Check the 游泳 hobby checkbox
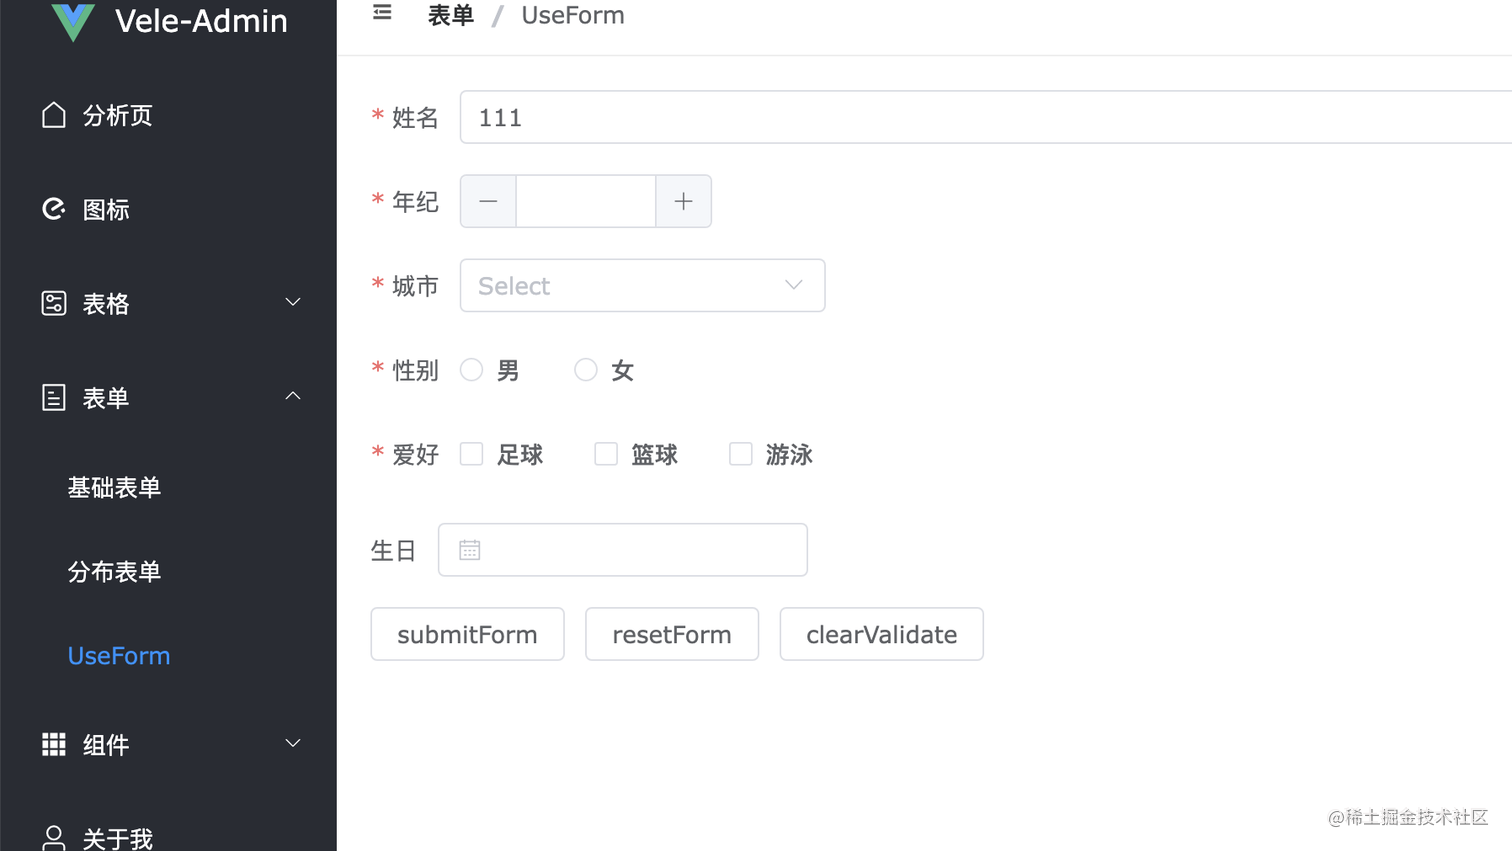This screenshot has height=851, width=1512. [x=740, y=453]
